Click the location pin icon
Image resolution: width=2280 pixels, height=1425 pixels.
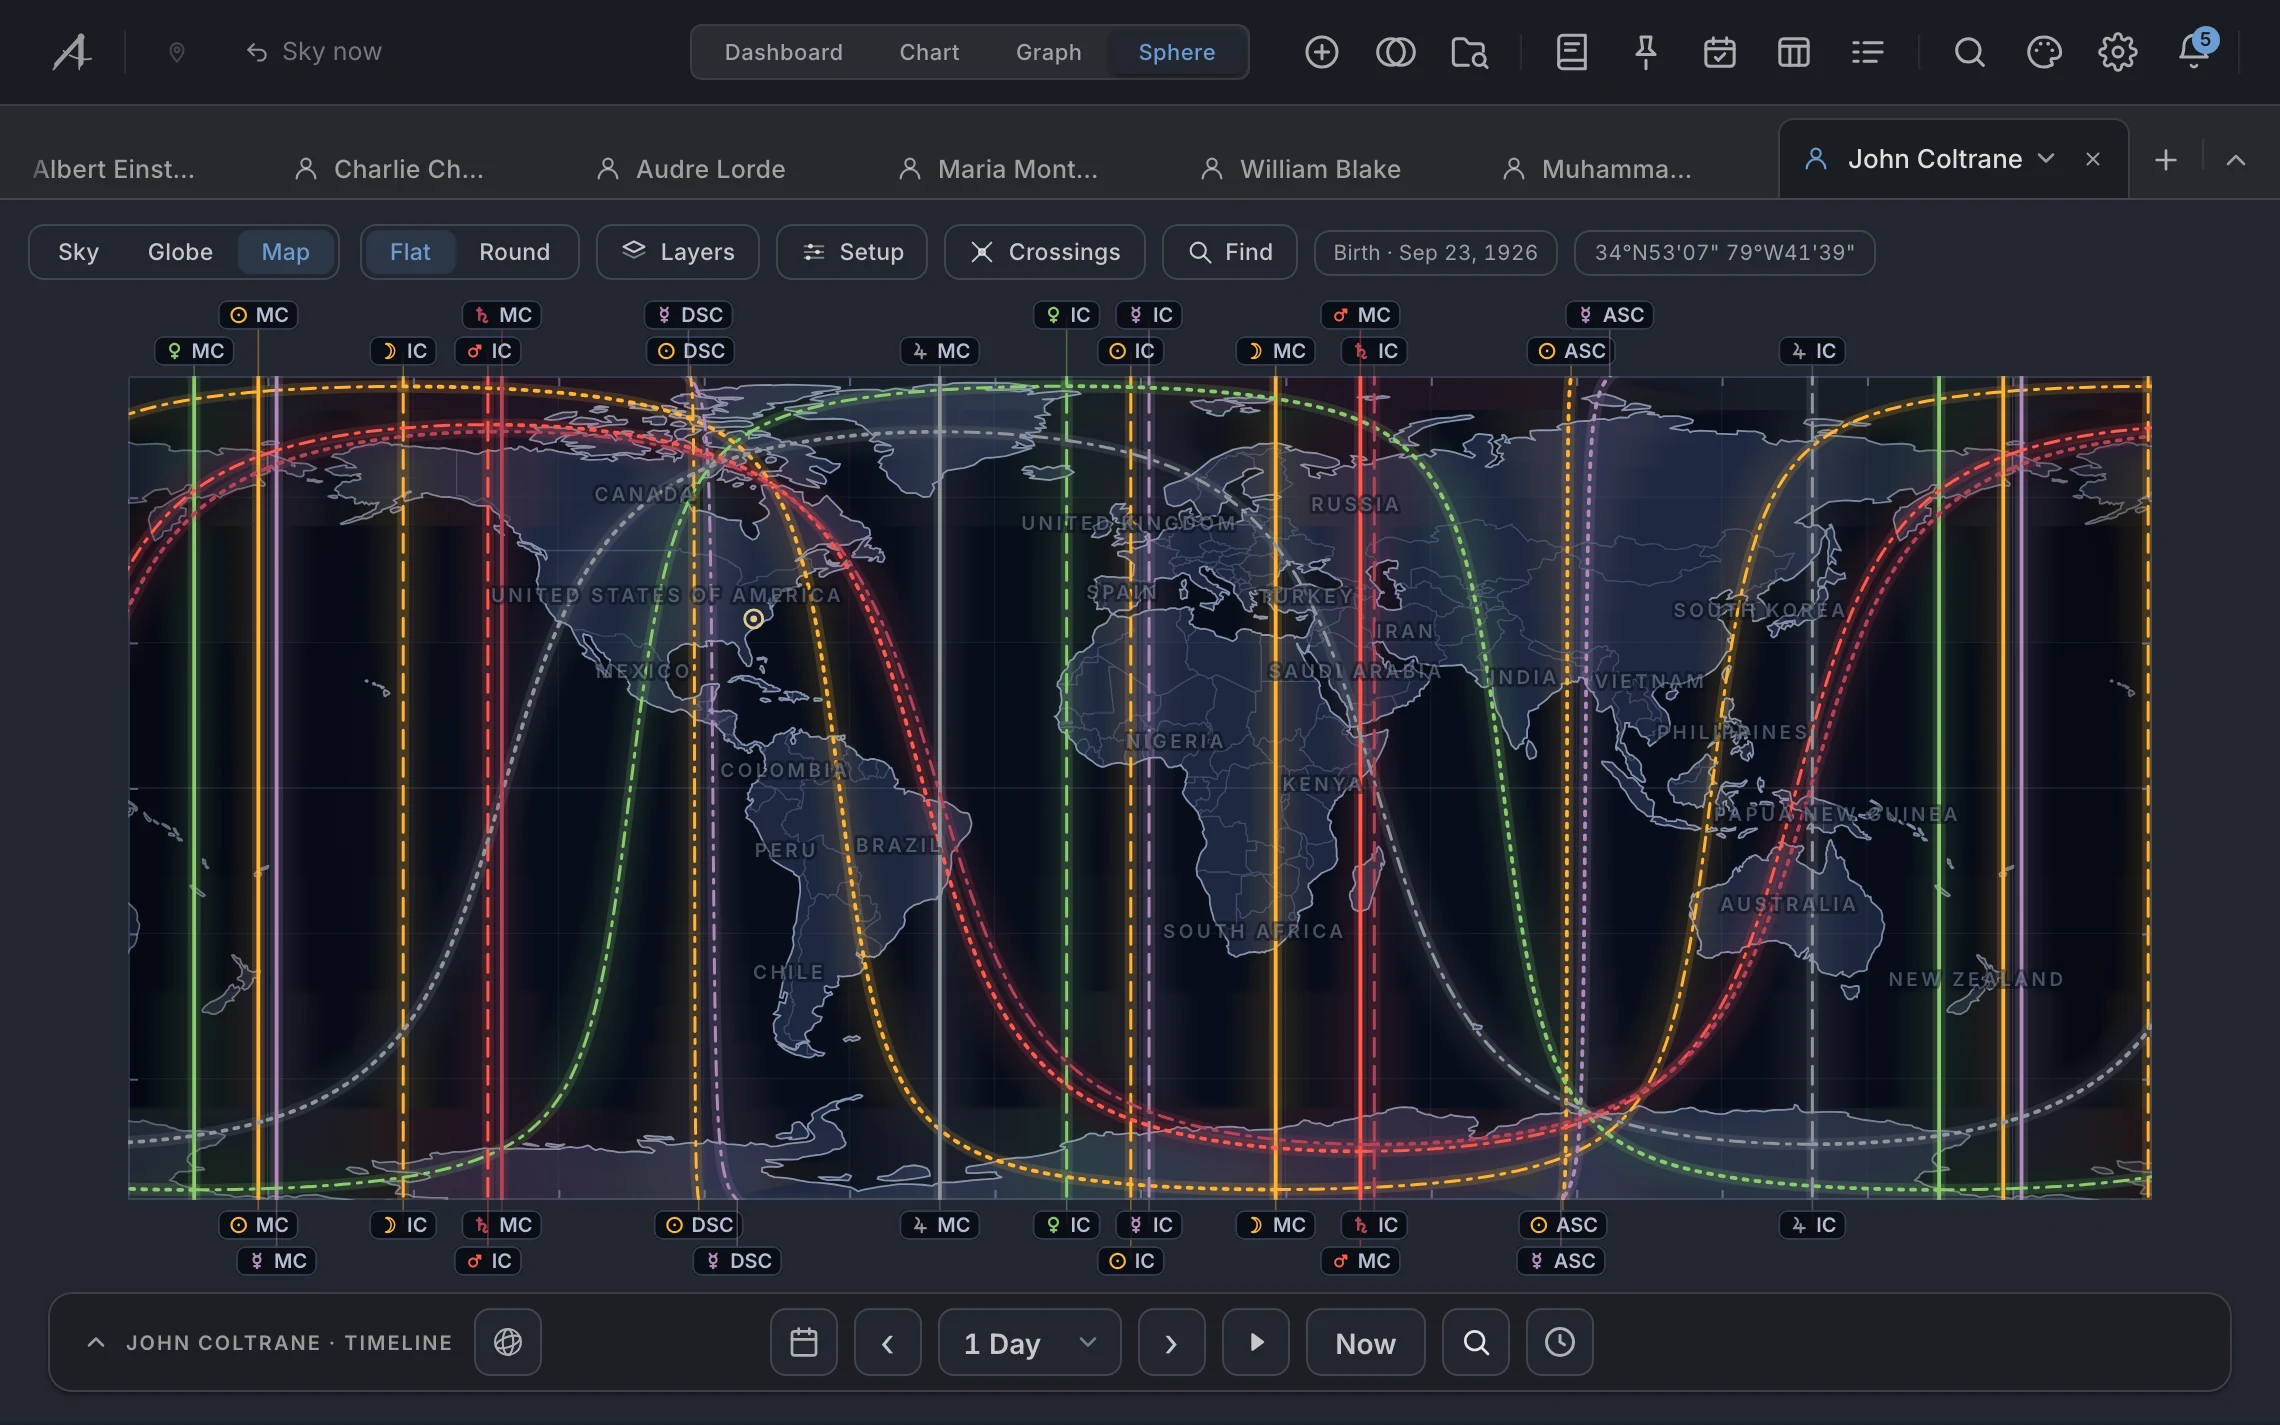pos(177,52)
